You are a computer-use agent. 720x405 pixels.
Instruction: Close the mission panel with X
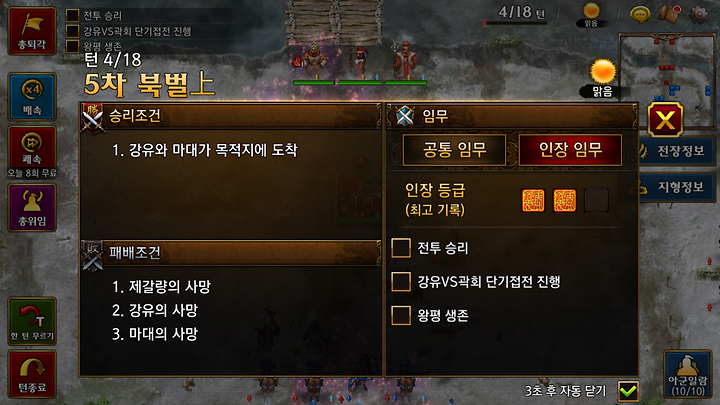[665, 120]
